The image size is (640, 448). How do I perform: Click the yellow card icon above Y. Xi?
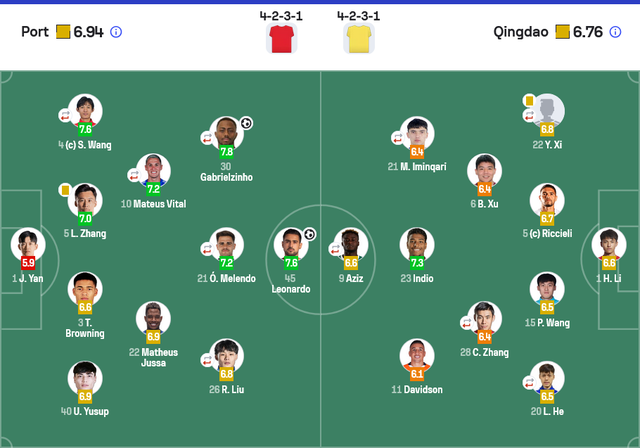527,100
